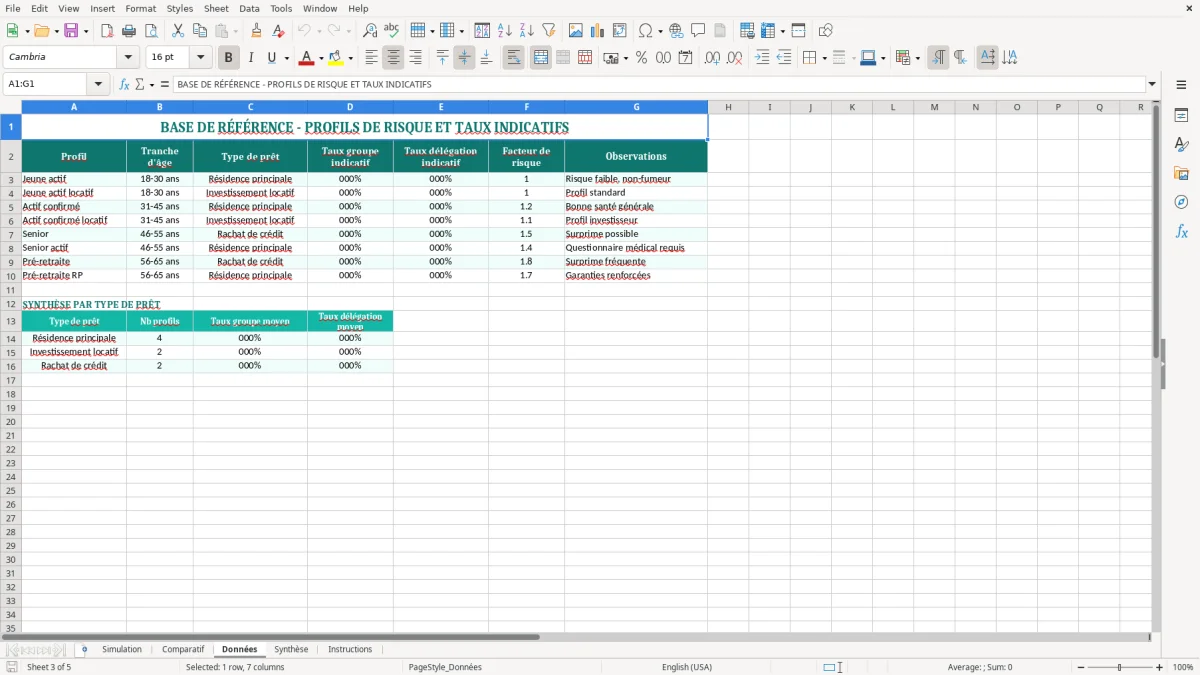This screenshot has width=1200, height=675.
Task: Toggle Bold formatting
Action: click(x=228, y=58)
